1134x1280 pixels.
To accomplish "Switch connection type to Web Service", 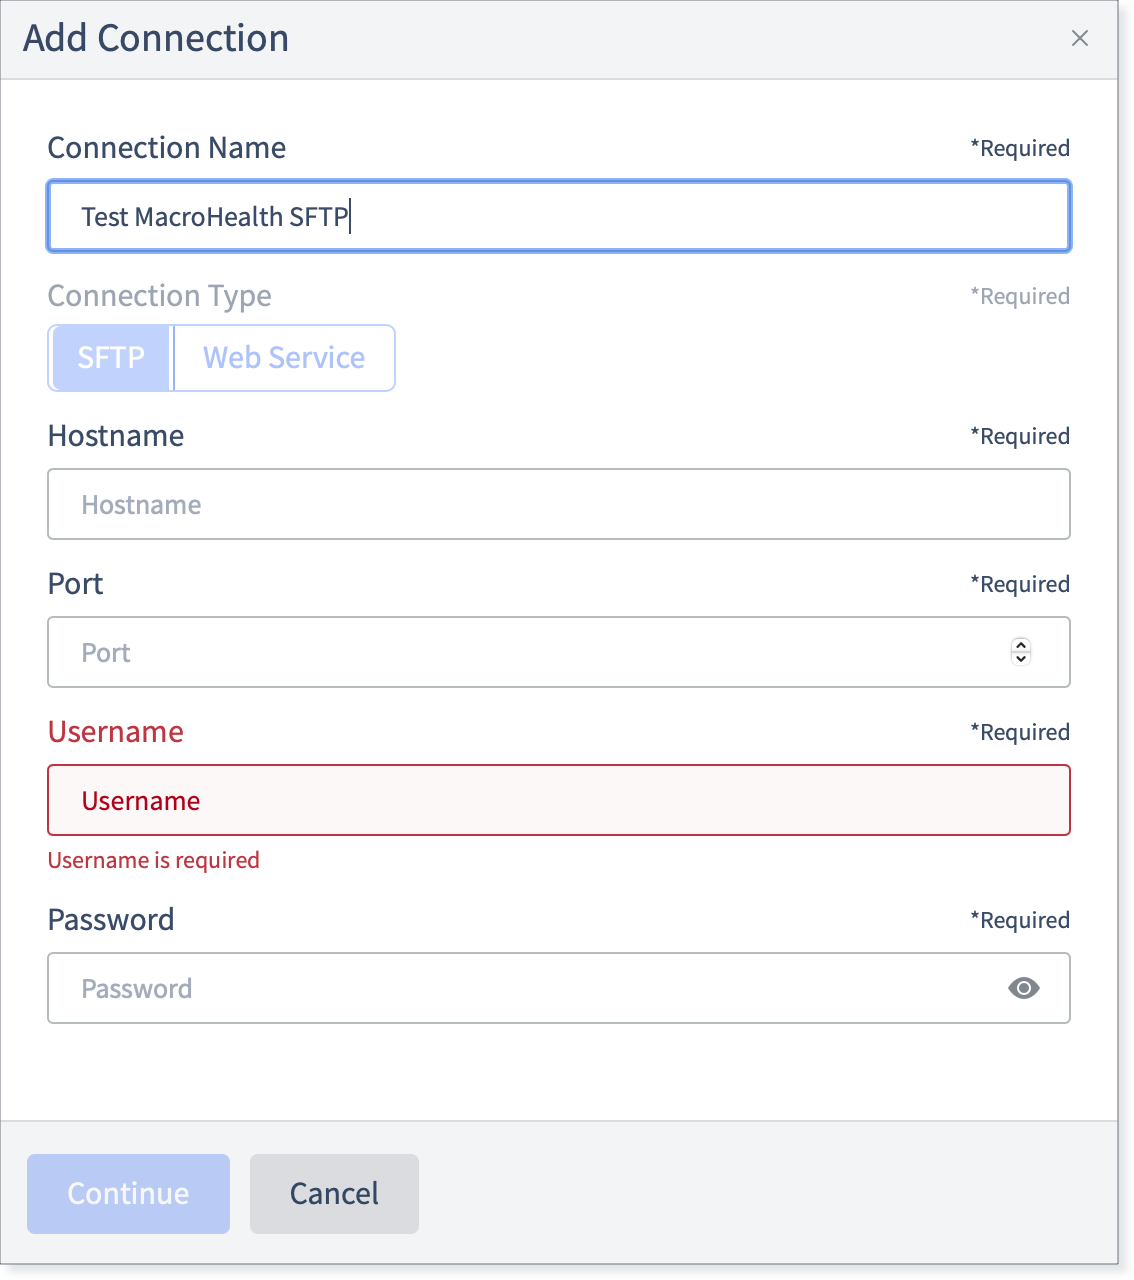I will point(284,358).
